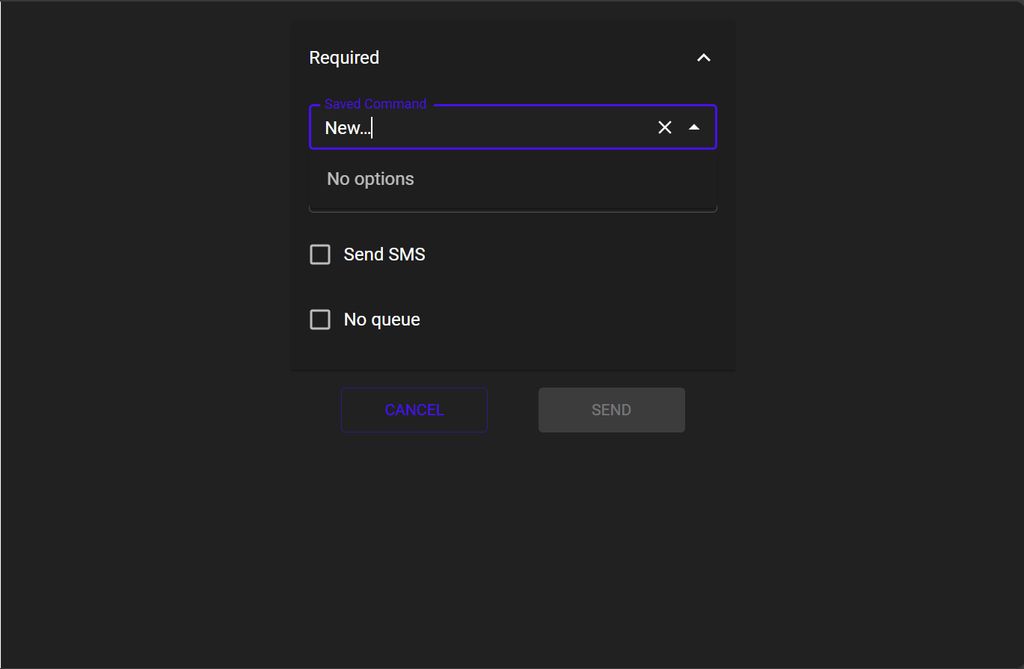Image resolution: width=1024 pixels, height=669 pixels.
Task: Check the No queue checkbox
Action: (320, 320)
